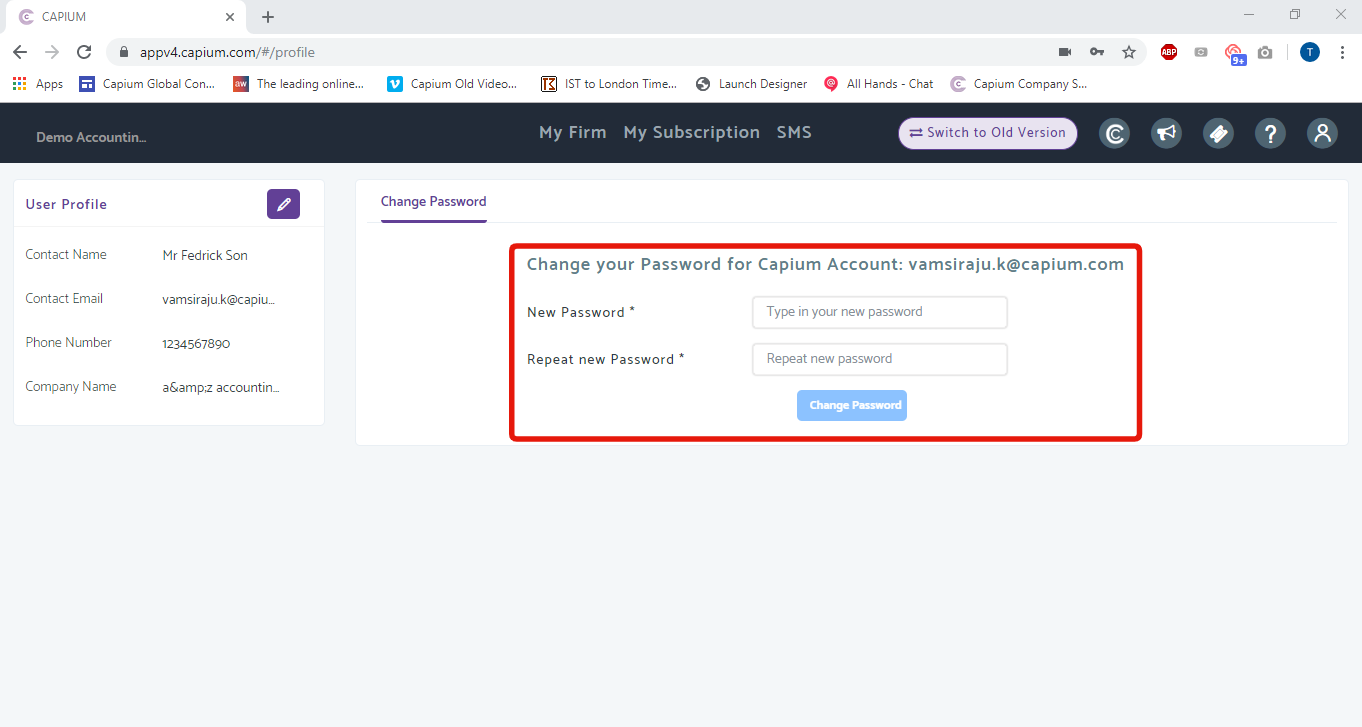Image resolution: width=1362 pixels, height=727 pixels.
Task: Click the browser forward arrow
Action: [x=52, y=52]
